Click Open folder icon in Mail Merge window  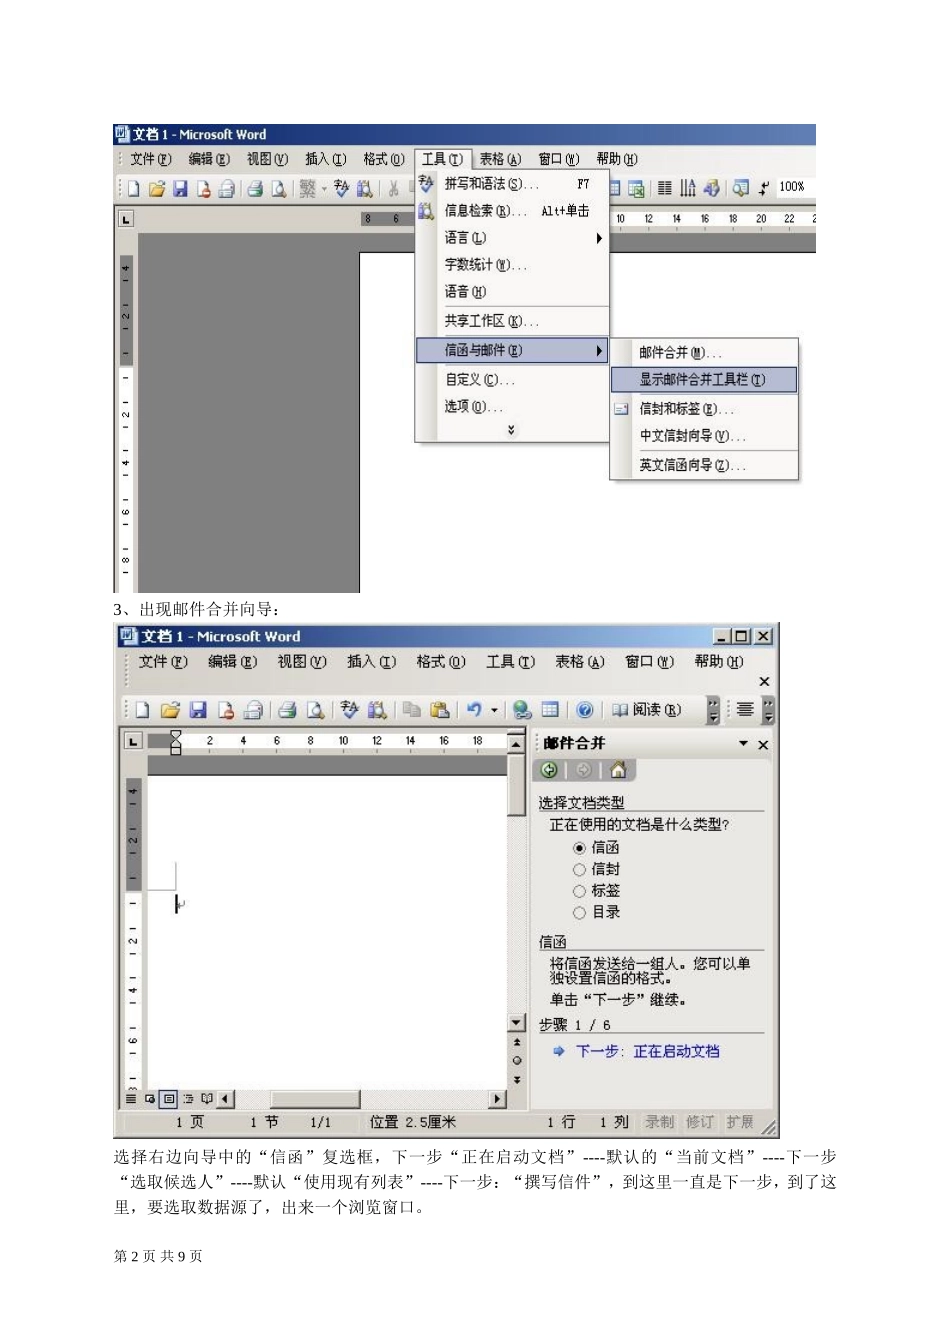click(x=170, y=710)
